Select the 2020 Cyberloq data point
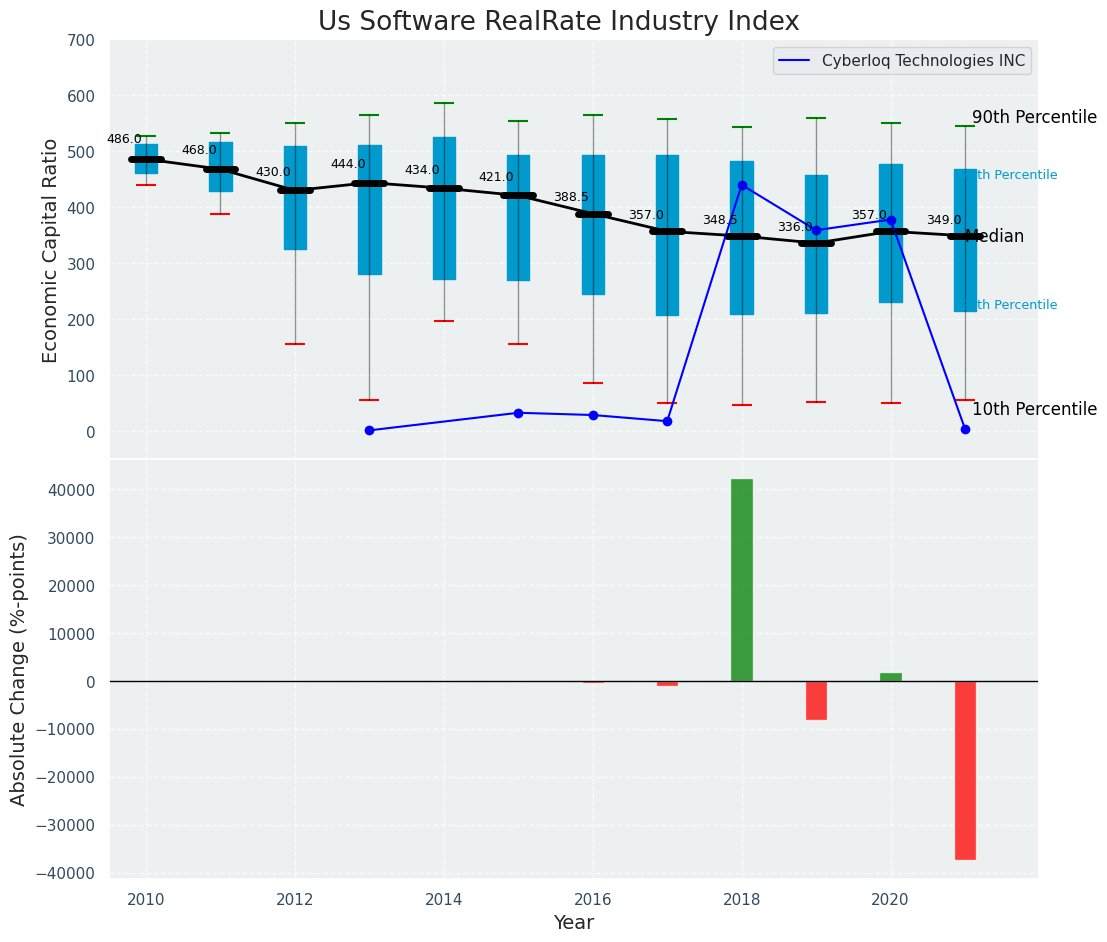The width and height of the screenshot is (1107, 942). click(x=891, y=220)
